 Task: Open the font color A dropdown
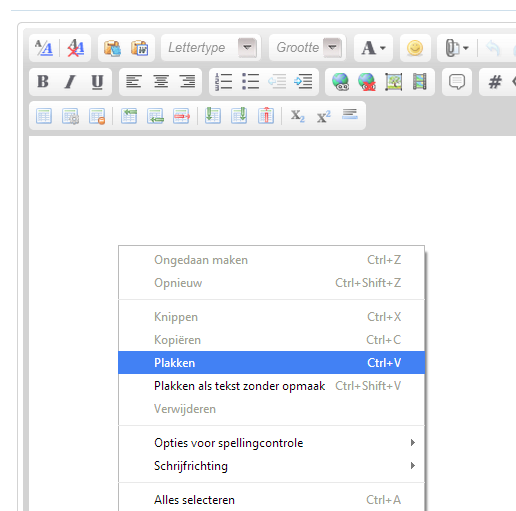tap(373, 48)
